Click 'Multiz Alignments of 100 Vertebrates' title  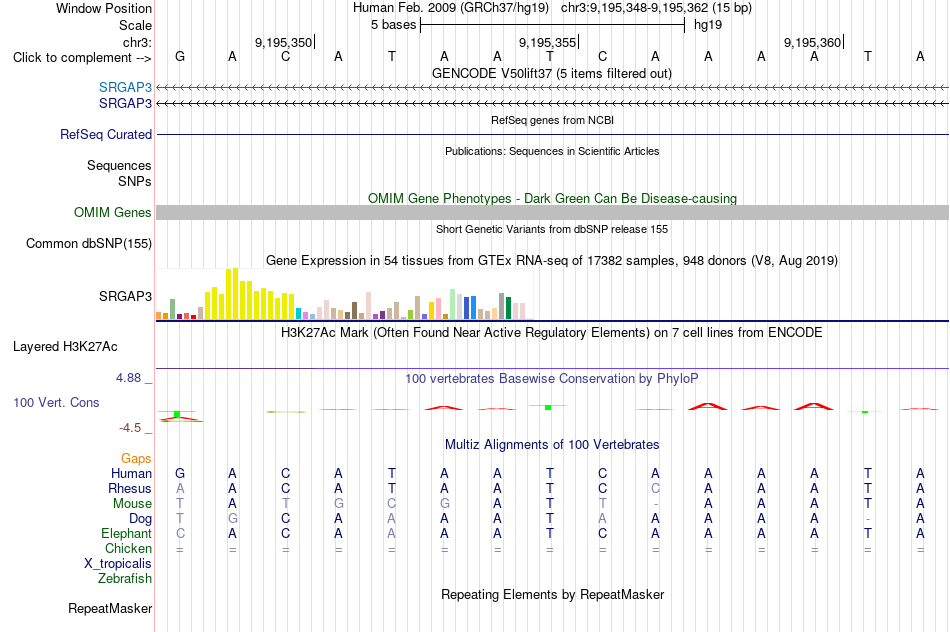click(552, 445)
